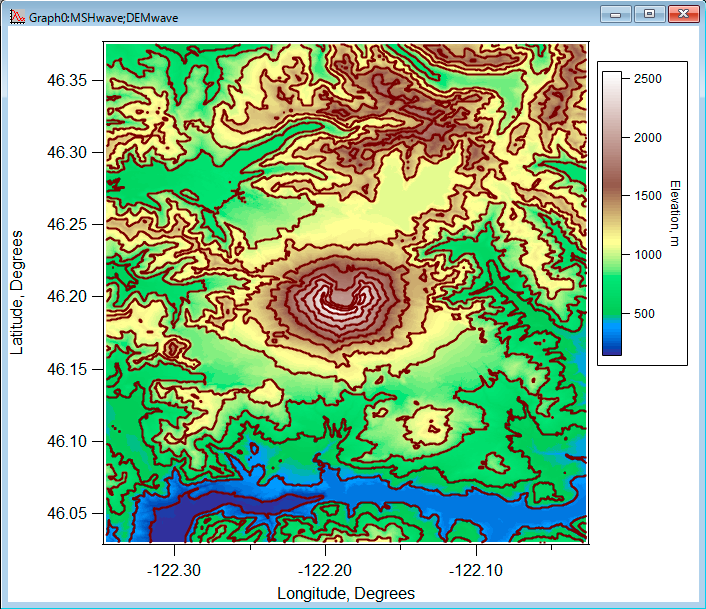This screenshot has height=609, width=706.
Task: Click the 'Elevation, m' color scale label
Action: click(x=674, y=213)
